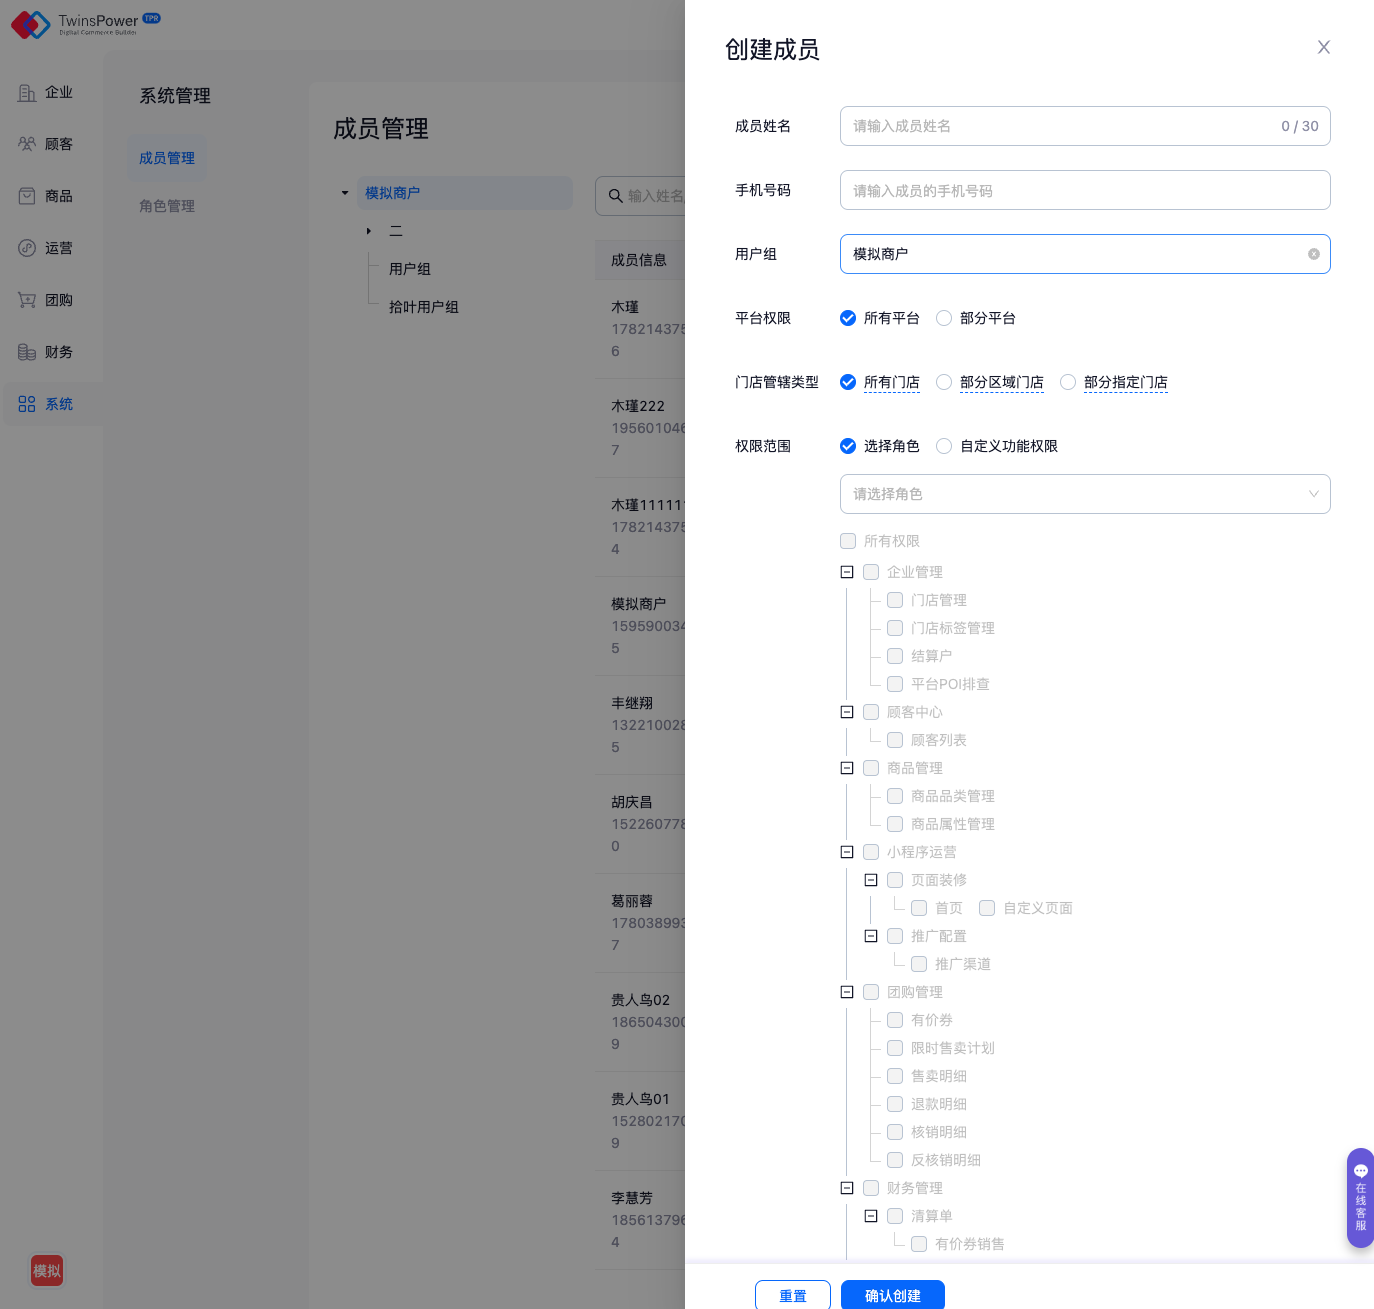Collapse the 团购管理 tree node
This screenshot has height=1309, width=1374.
pyautogui.click(x=847, y=992)
